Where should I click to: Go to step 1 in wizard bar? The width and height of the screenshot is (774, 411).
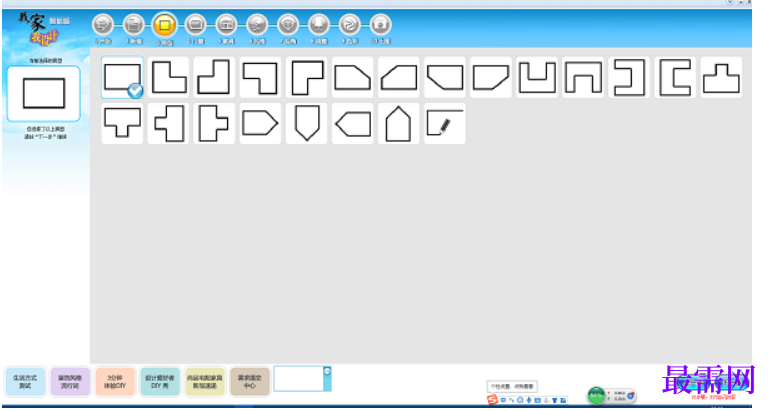103,24
